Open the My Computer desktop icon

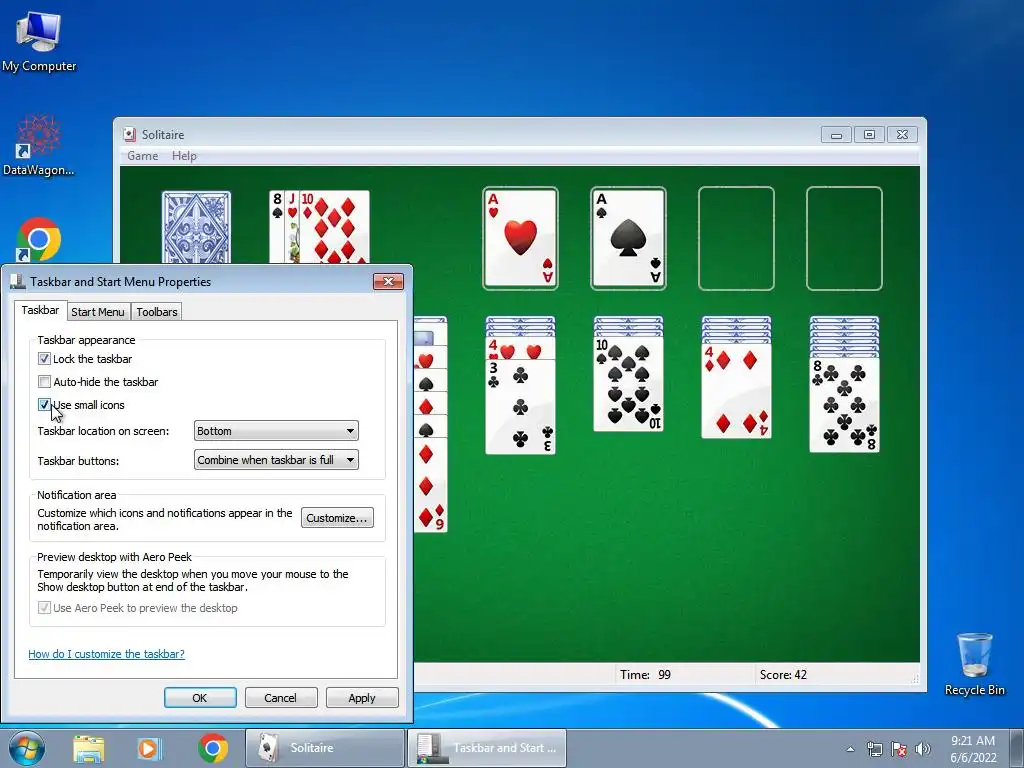coord(39,41)
